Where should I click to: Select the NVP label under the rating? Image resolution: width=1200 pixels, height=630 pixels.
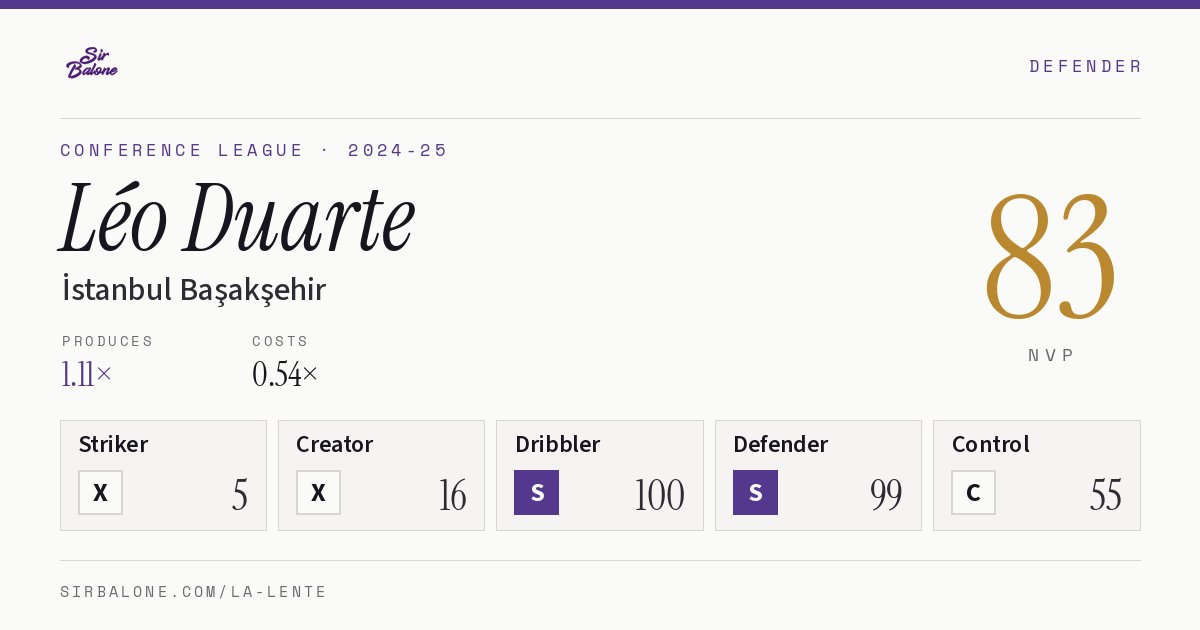1051,355
